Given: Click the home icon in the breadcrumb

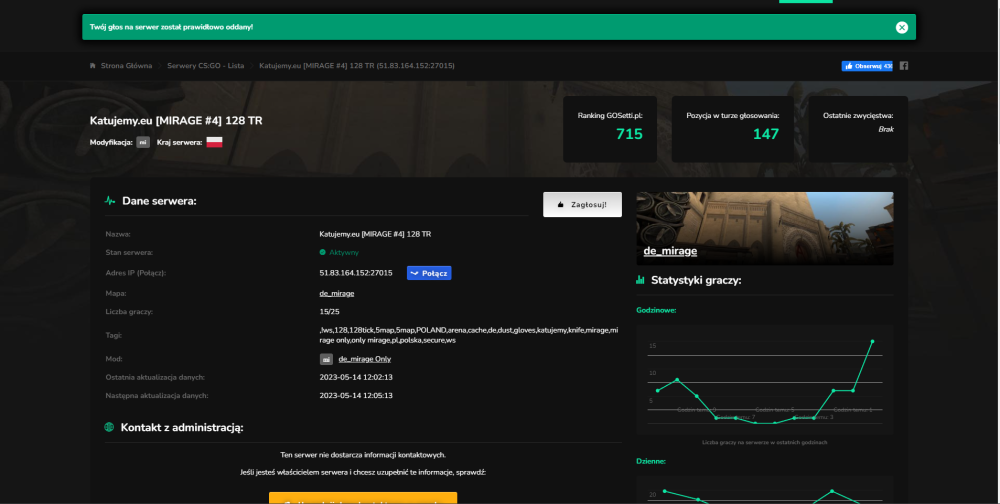Looking at the screenshot, I should (x=92, y=66).
